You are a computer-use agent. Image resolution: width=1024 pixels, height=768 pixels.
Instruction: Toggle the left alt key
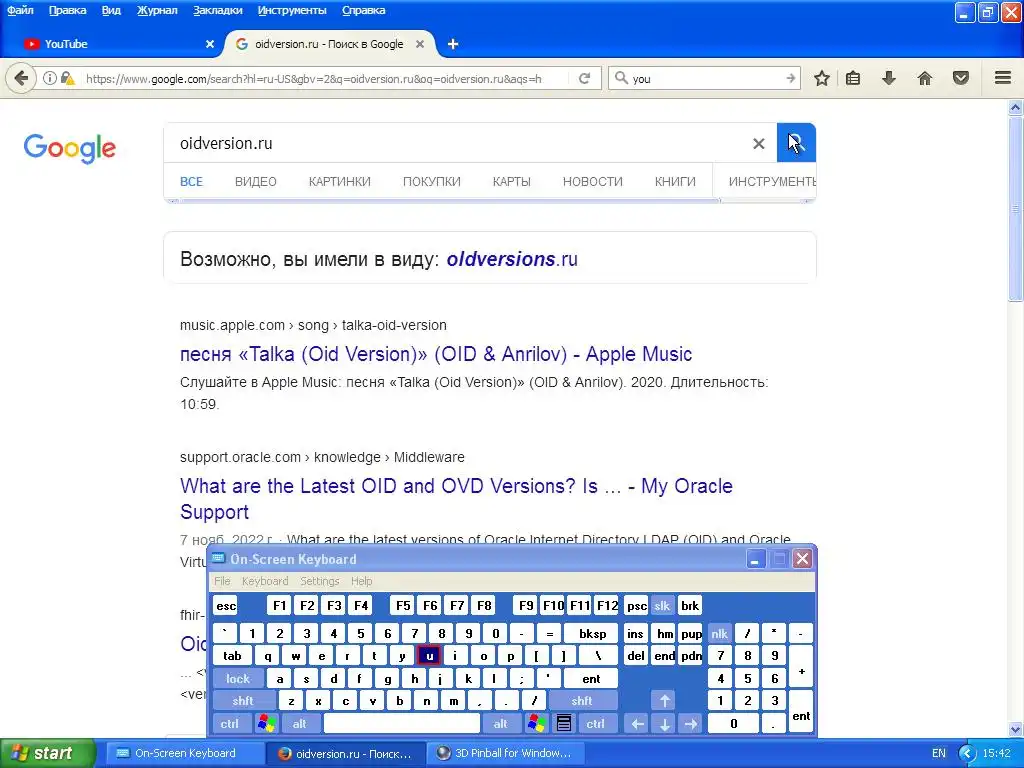(299, 724)
